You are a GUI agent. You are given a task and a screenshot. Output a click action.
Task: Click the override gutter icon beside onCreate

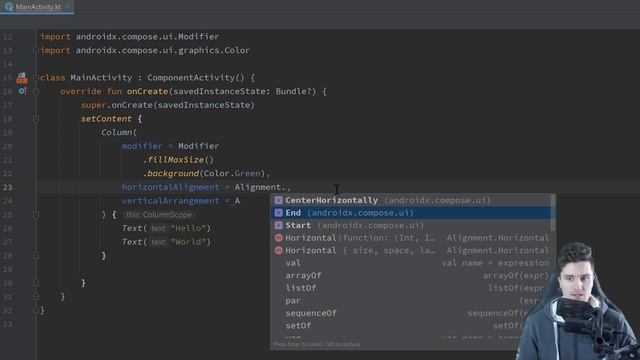pos(22,91)
